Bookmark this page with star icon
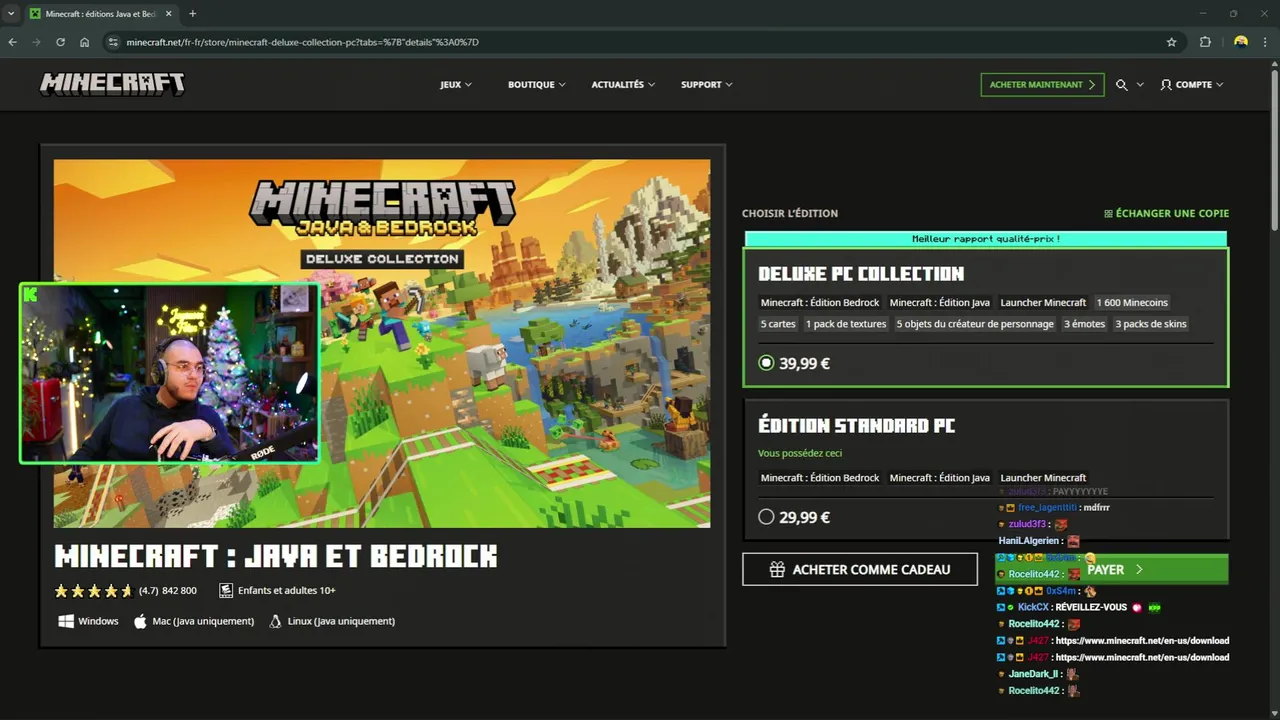This screenshot has height=720, width=1280. pyautogui.click(x=1171, y=42)
